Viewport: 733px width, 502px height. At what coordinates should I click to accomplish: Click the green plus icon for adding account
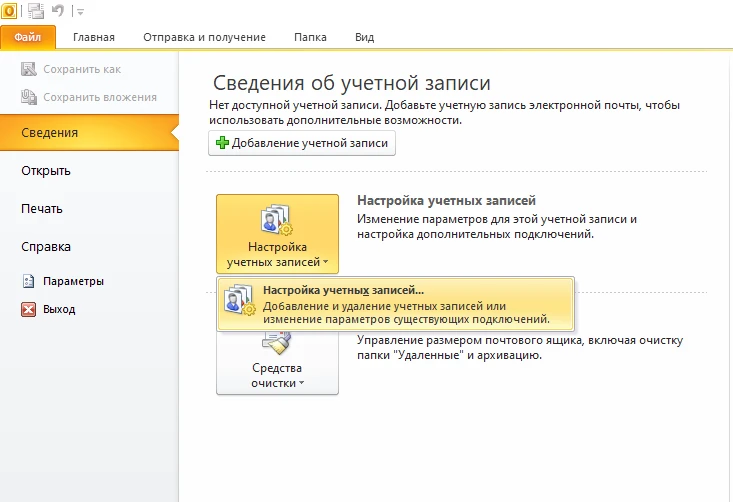point(222,143)
